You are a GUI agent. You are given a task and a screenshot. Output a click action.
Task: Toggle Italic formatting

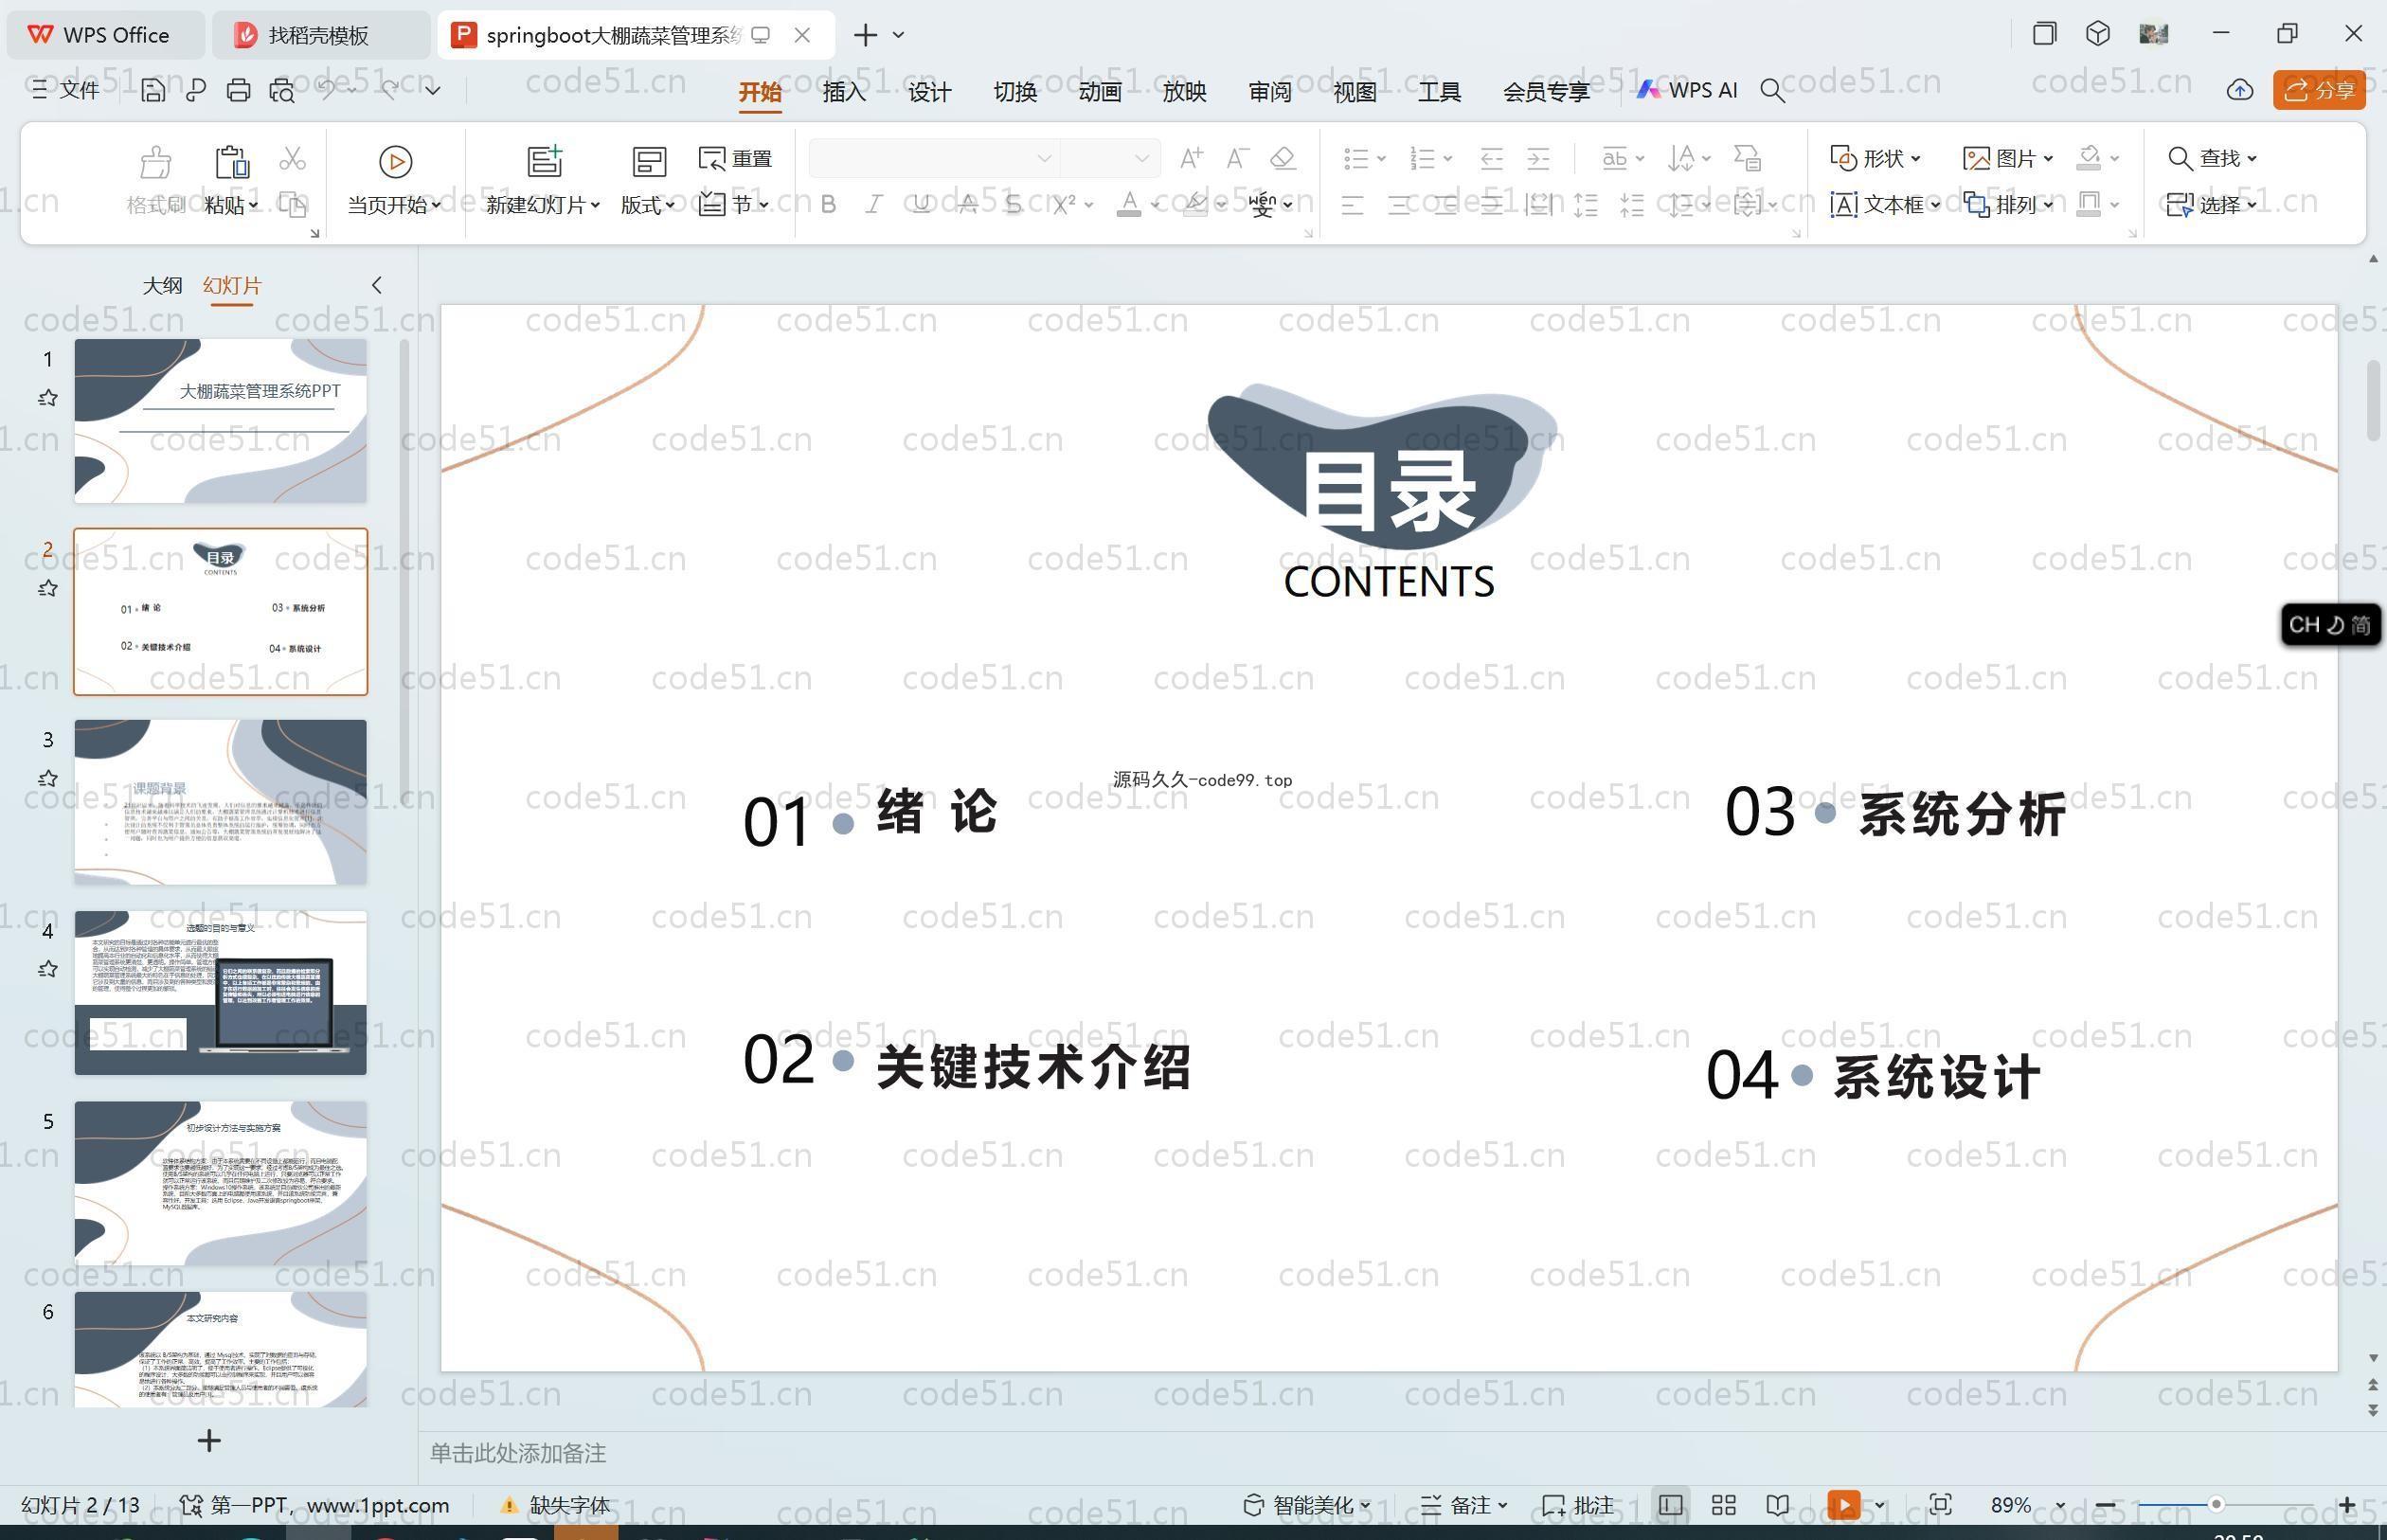click(874, 205)
